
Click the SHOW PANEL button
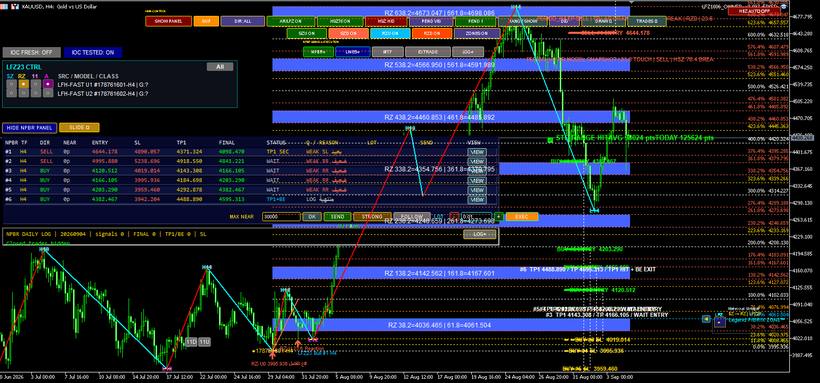pyautogui.click(x=168, y=21)
